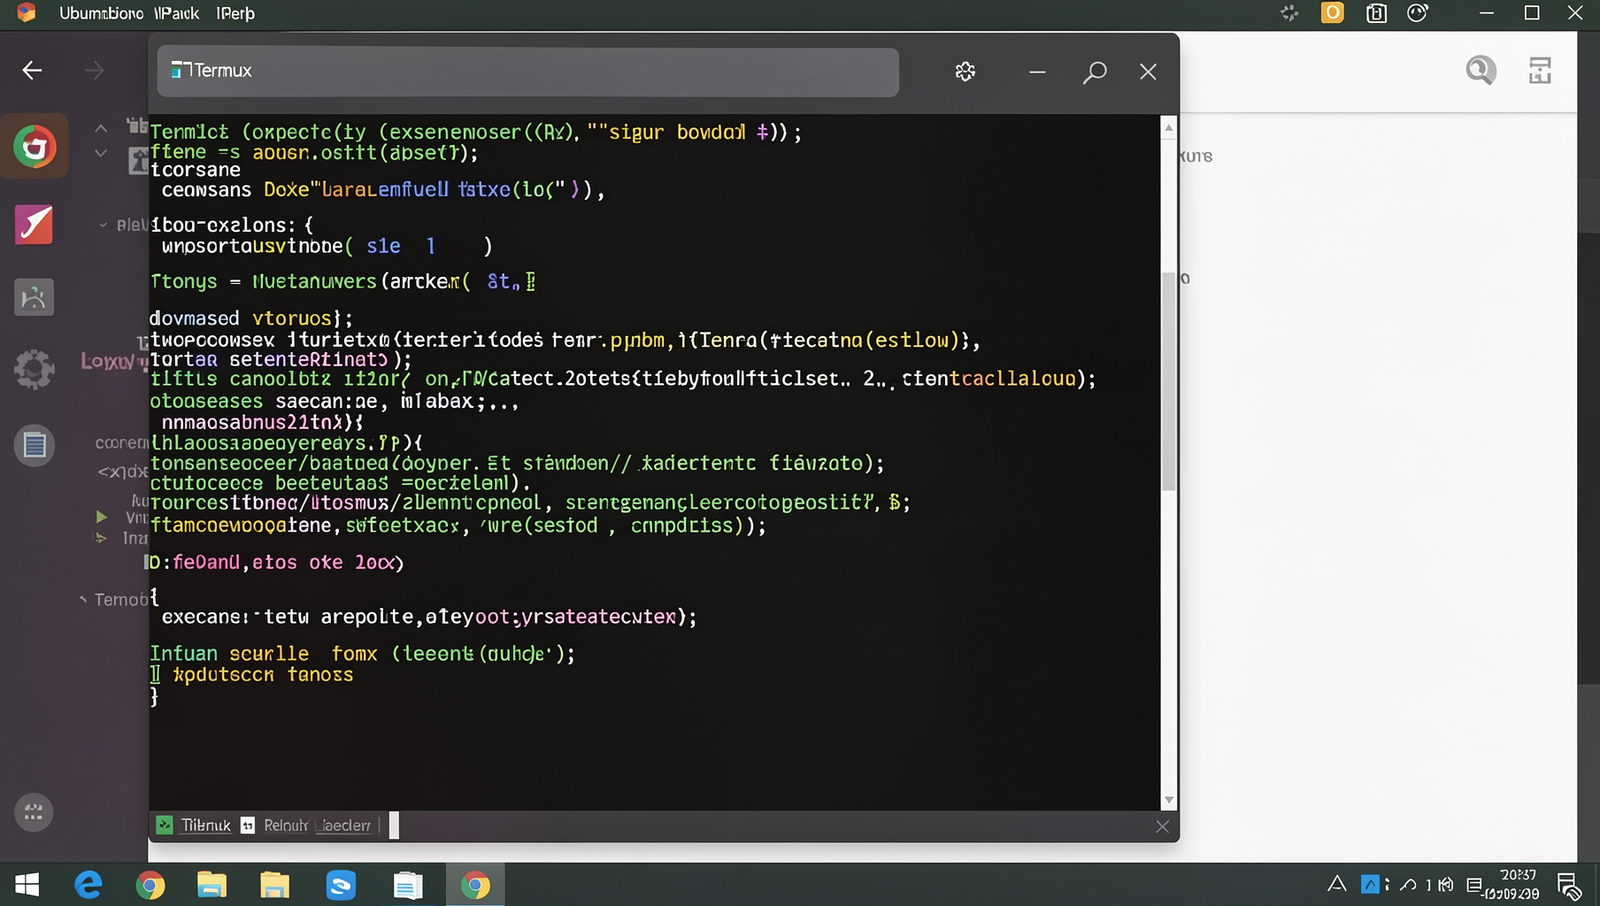The width and height of the screenshot is (1600, 906).
Task: Go forward with the greyed right arrow
Action: click(x=94, y=70)
